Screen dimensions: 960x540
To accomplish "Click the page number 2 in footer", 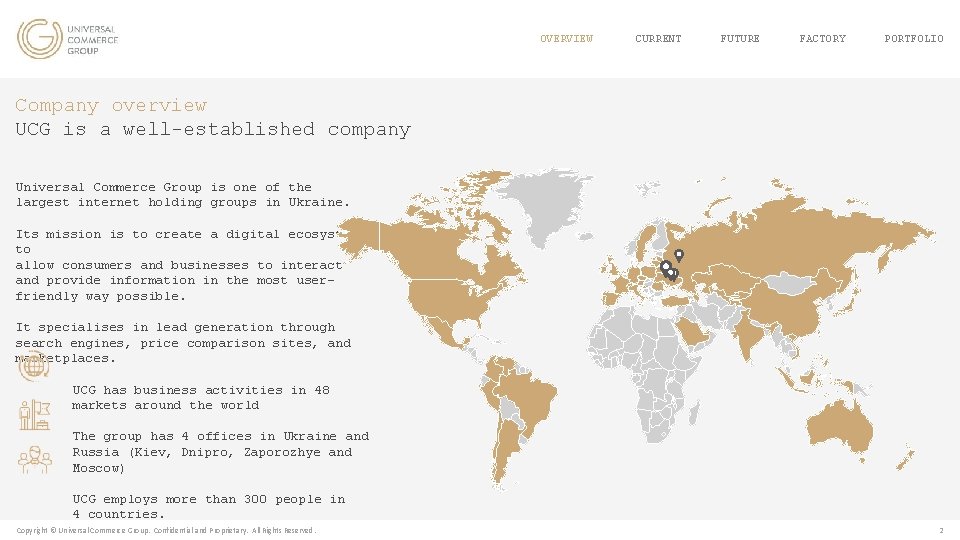I will click(x=941, y=530).
